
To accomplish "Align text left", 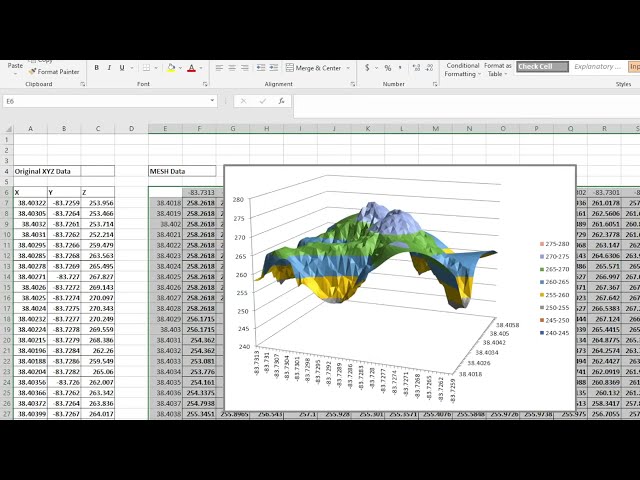I will coord(219,68).
